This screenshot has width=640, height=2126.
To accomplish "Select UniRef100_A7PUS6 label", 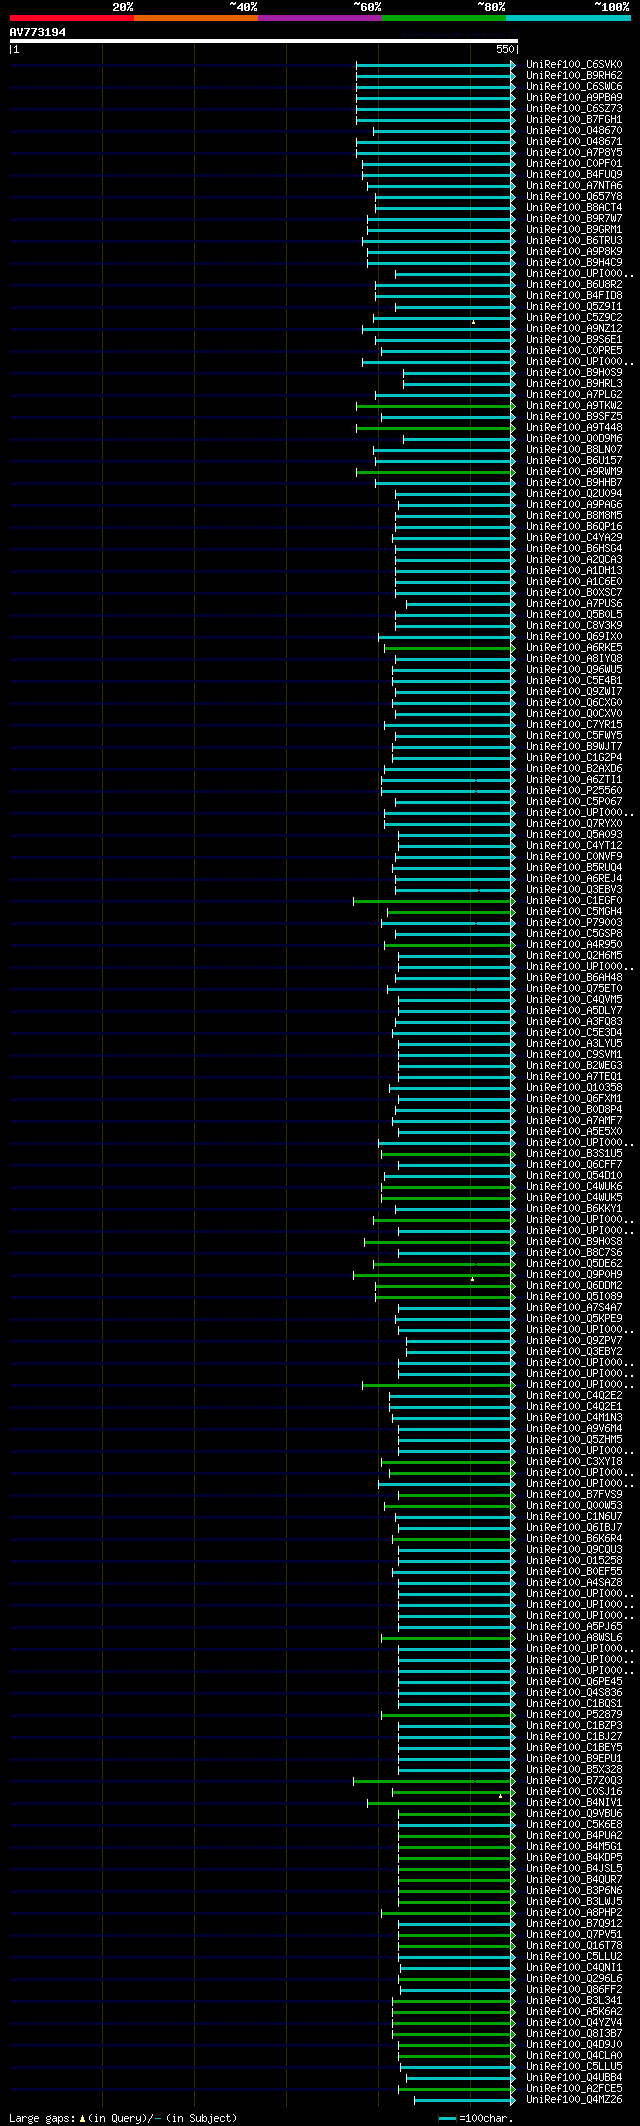I will [x=574, y=604].
